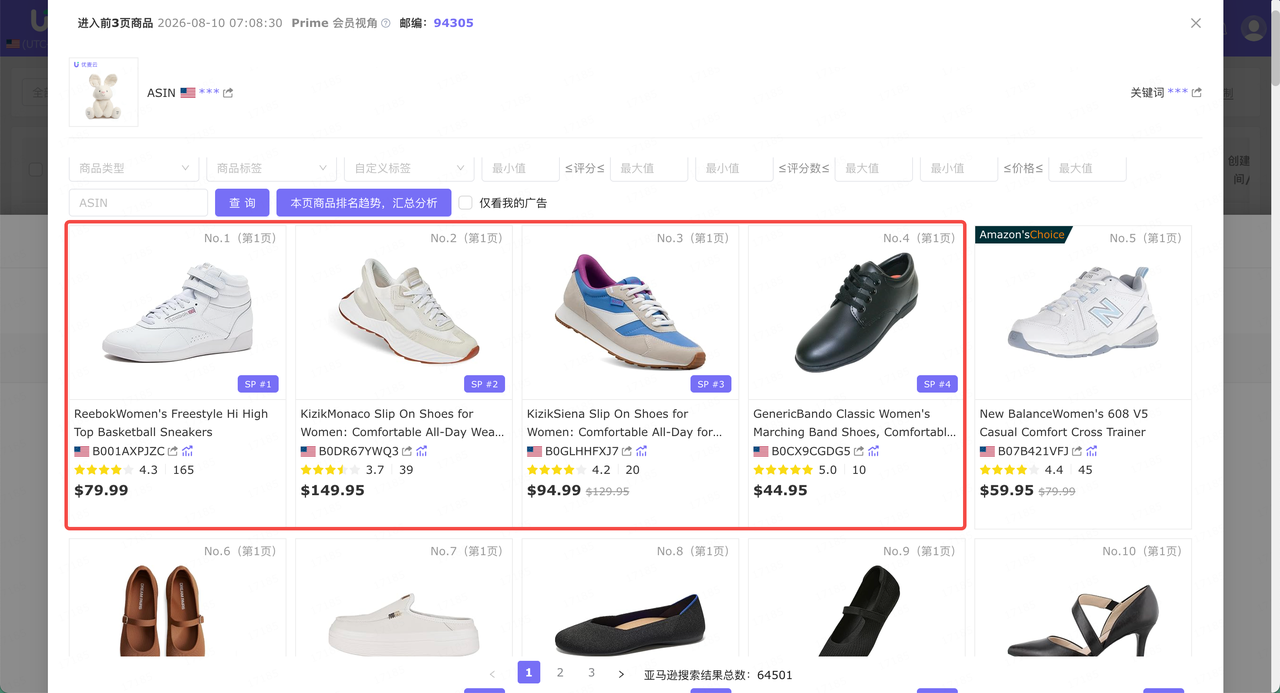This screenshot has width=1280, height=693.
Task: View trend chart icon for B0CX9CGDG5
Action: click(874, 451)
